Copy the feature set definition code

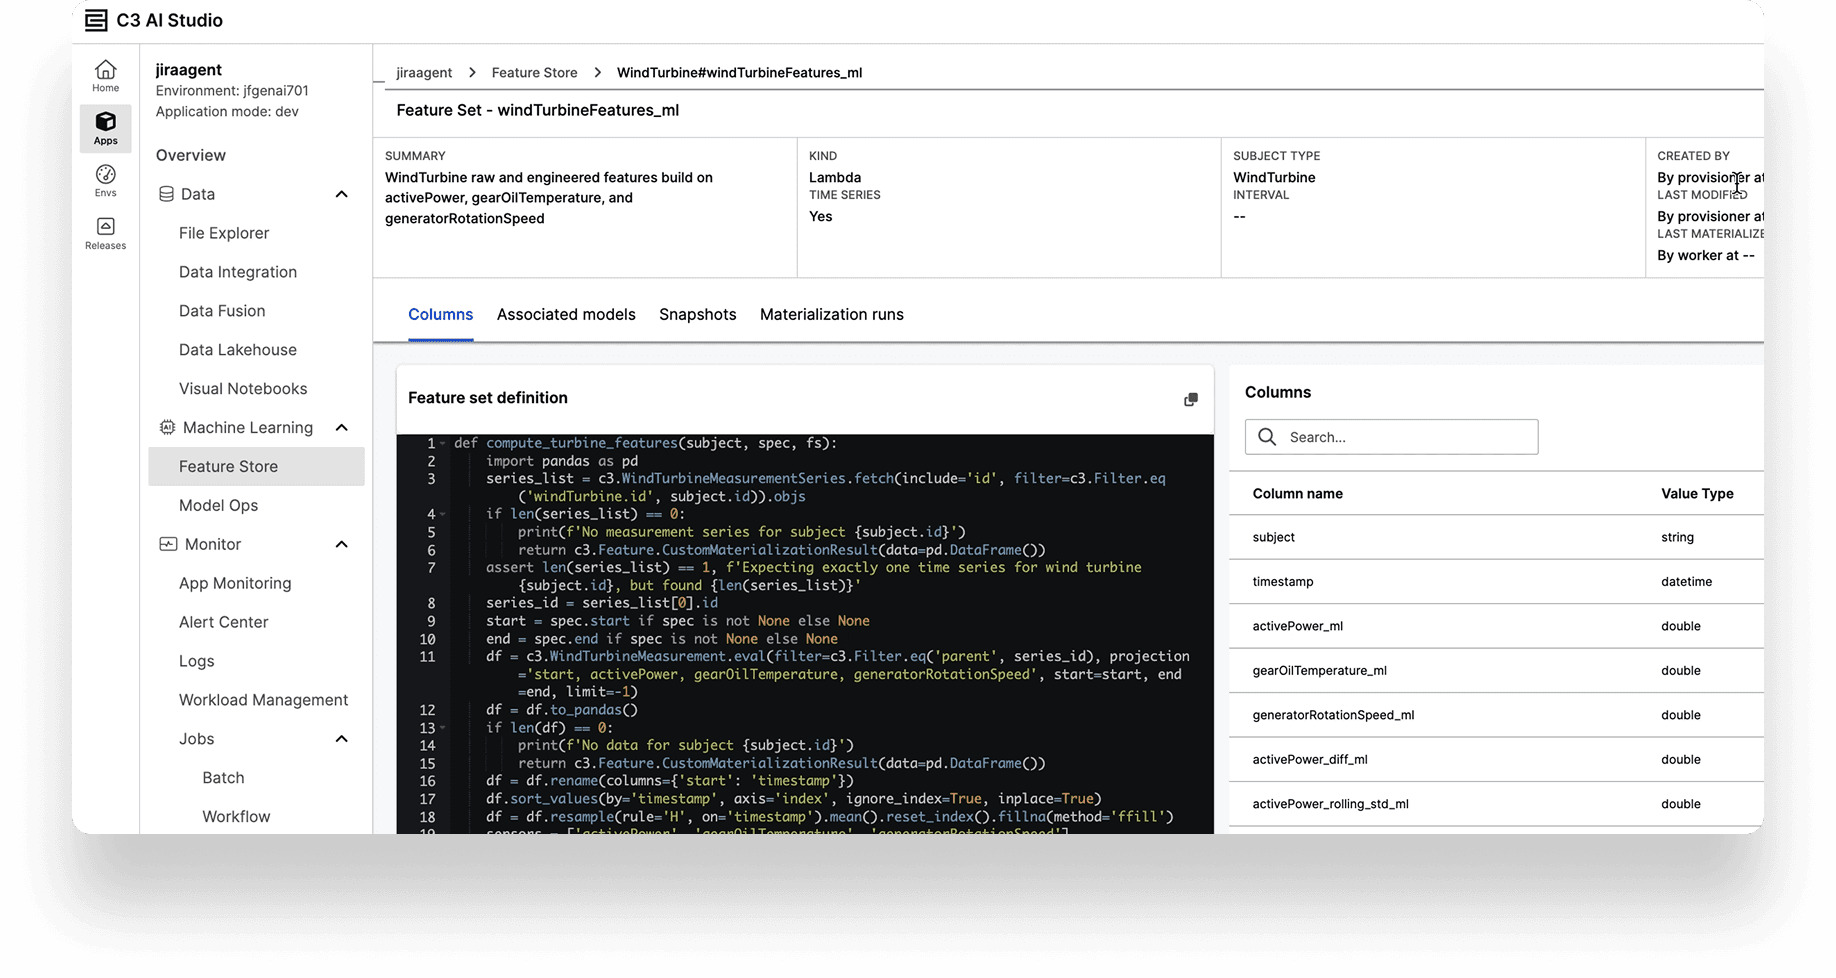[1190, 399]
